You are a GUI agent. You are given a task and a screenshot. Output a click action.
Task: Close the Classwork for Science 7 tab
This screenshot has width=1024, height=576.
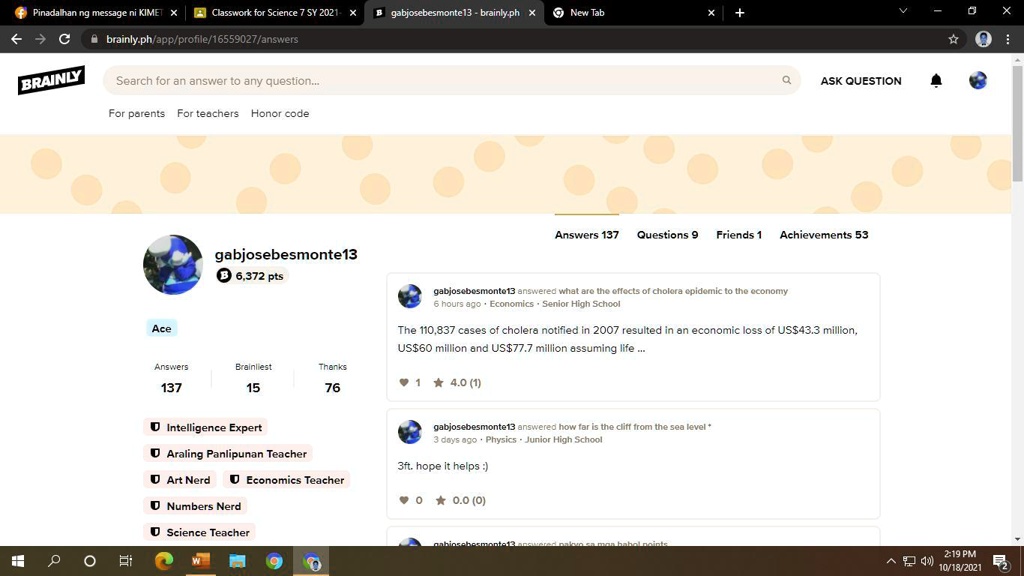pos(353,12)
